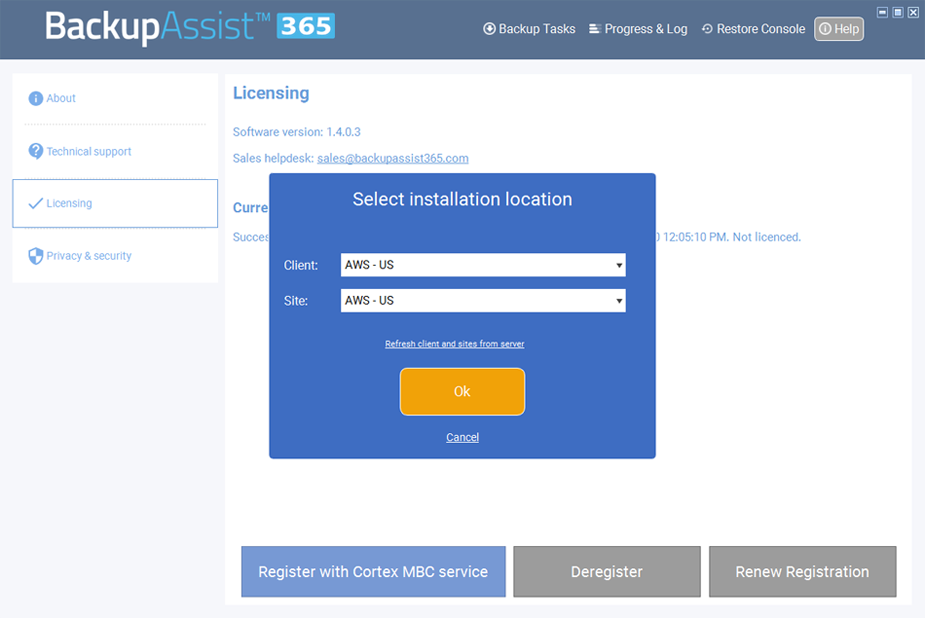Open the sales helpdesk email link
The image size is (925, 618).
392,158
